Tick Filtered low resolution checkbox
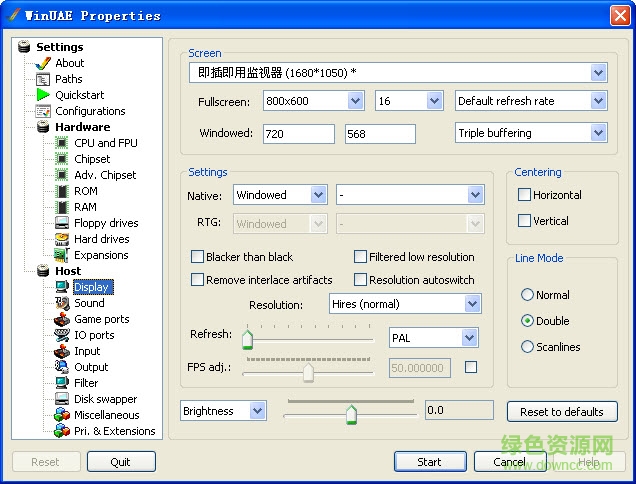 (x=360, y=257)
